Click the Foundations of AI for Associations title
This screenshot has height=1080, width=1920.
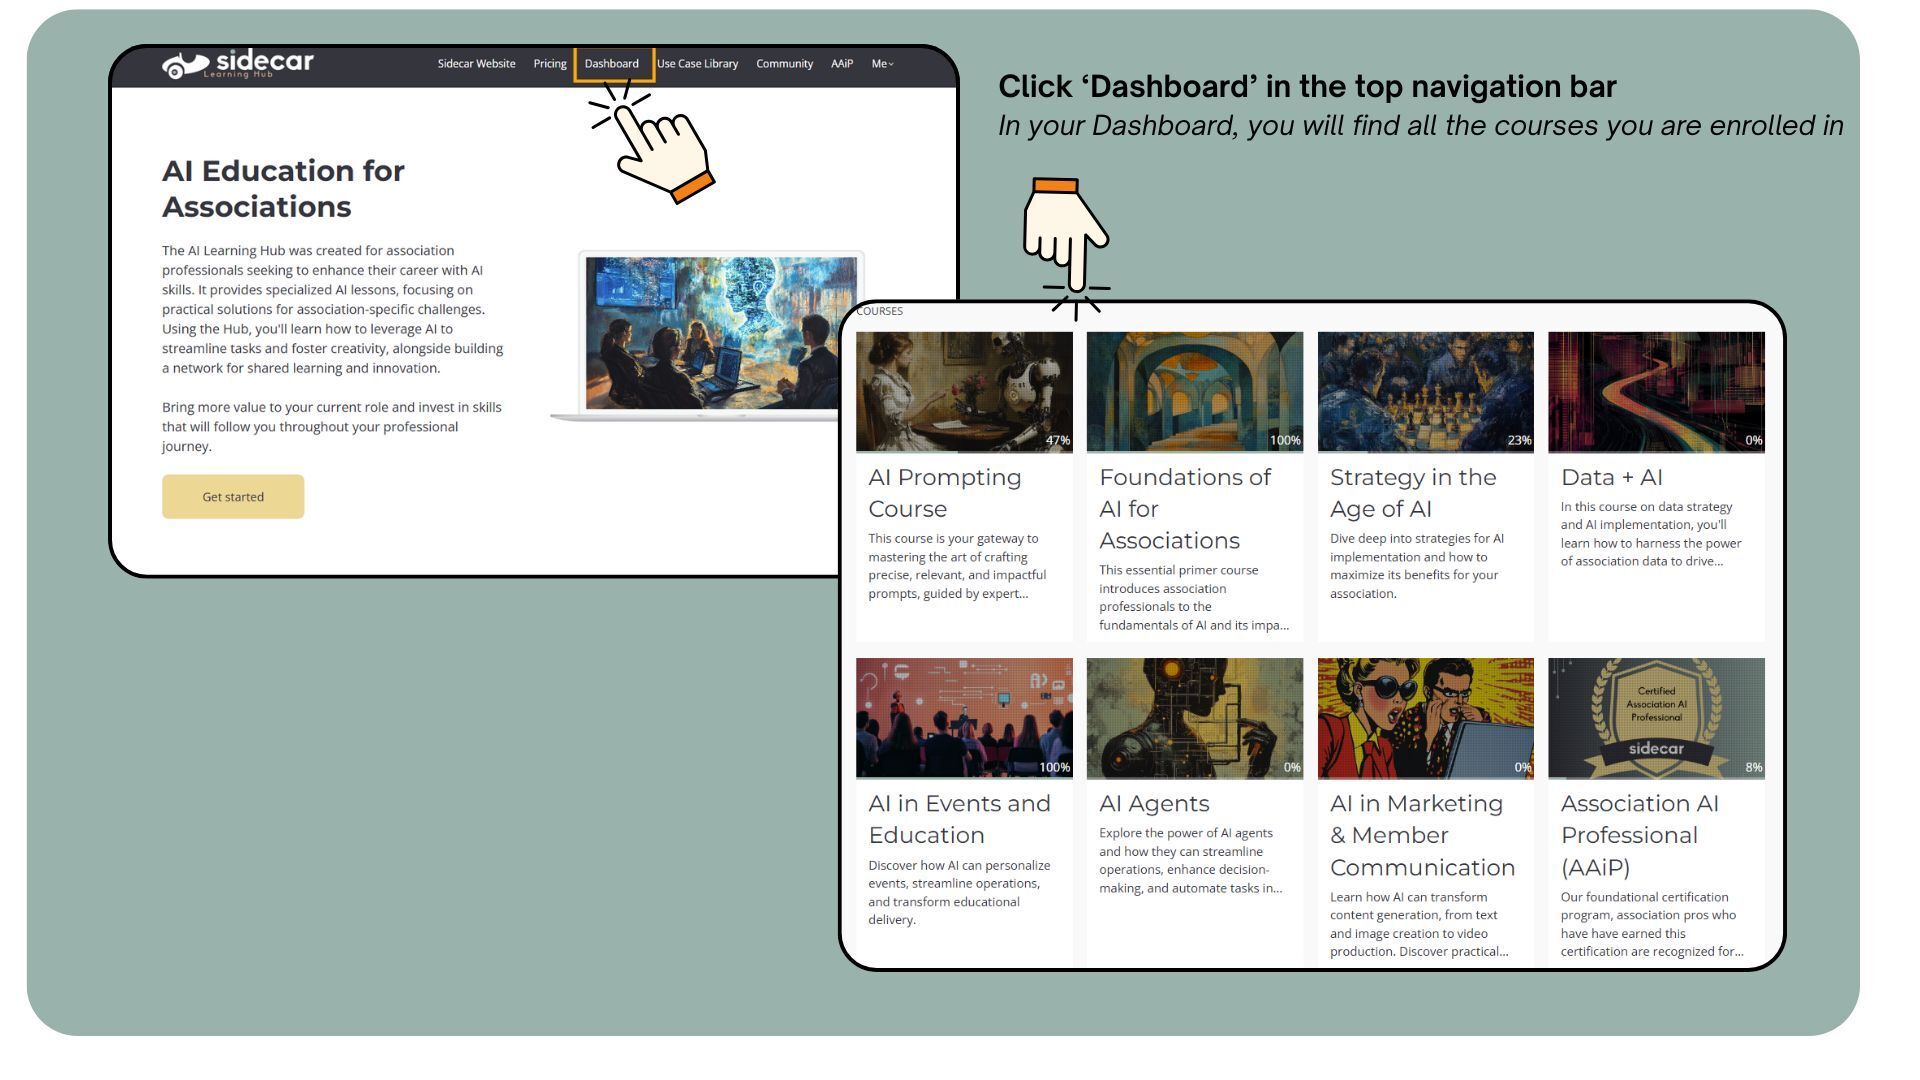(1184, 509)
